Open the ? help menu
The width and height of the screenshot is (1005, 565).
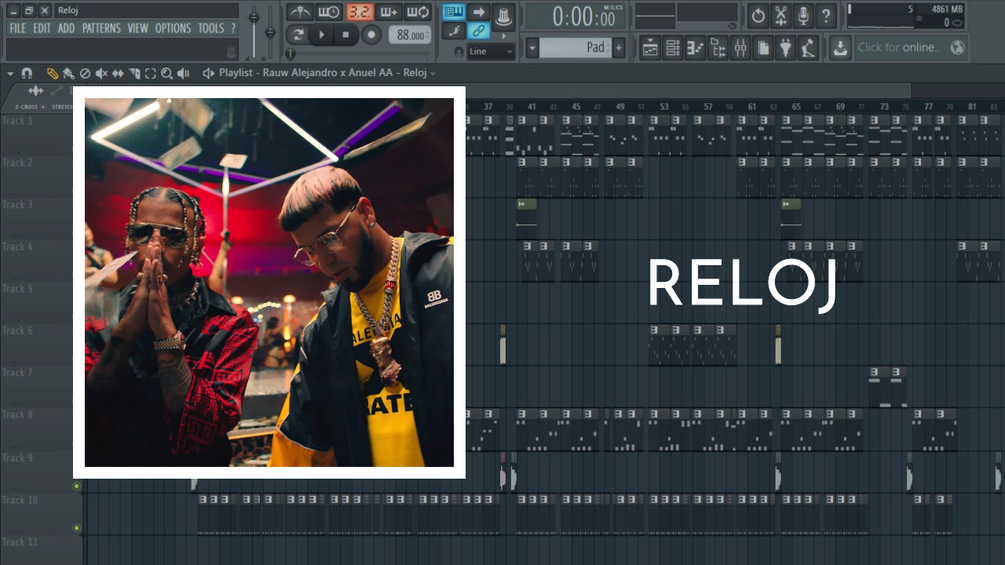[233, 28]
